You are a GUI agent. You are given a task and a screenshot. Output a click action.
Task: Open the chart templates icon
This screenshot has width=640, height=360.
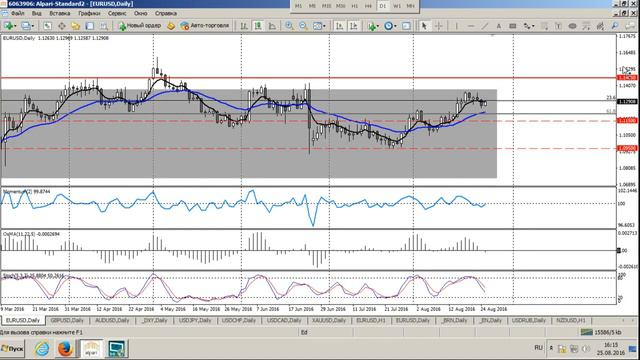pyautogui.click(x=406, y=26)
